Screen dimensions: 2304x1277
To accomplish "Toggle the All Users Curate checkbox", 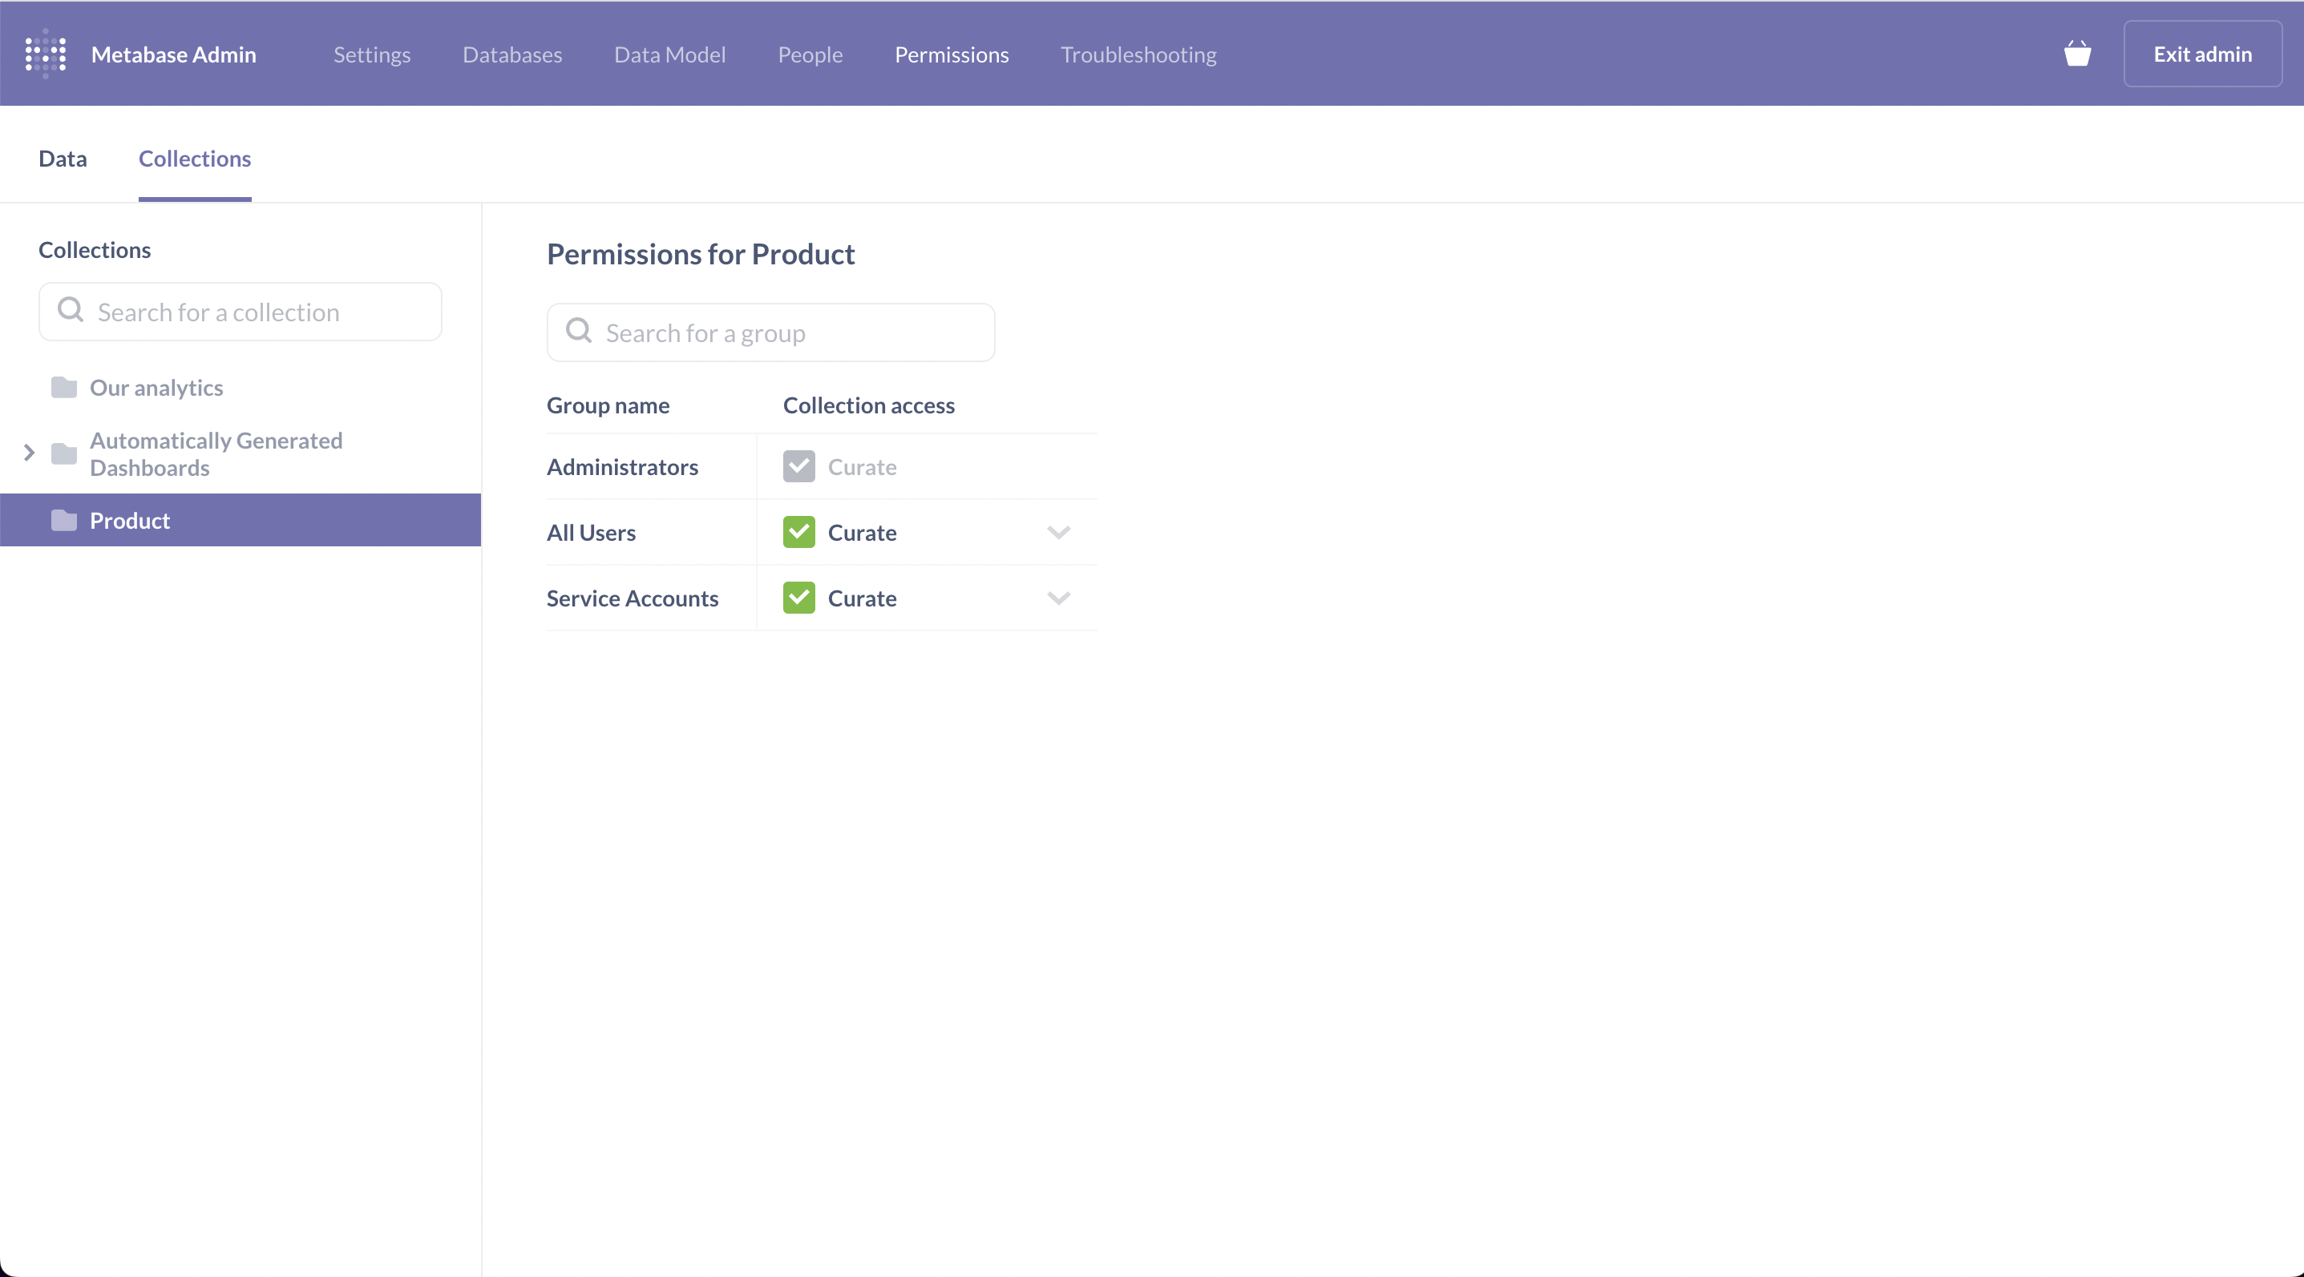I will tap(799, 532).
